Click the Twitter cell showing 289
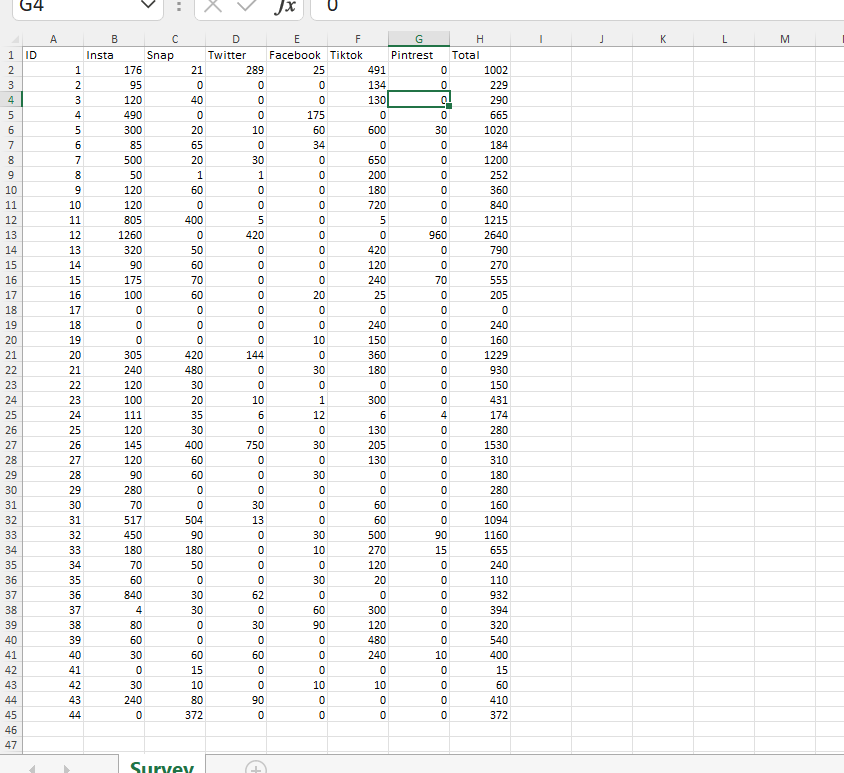This screenshot has height=773, width=844. click(x=236, y=70)
